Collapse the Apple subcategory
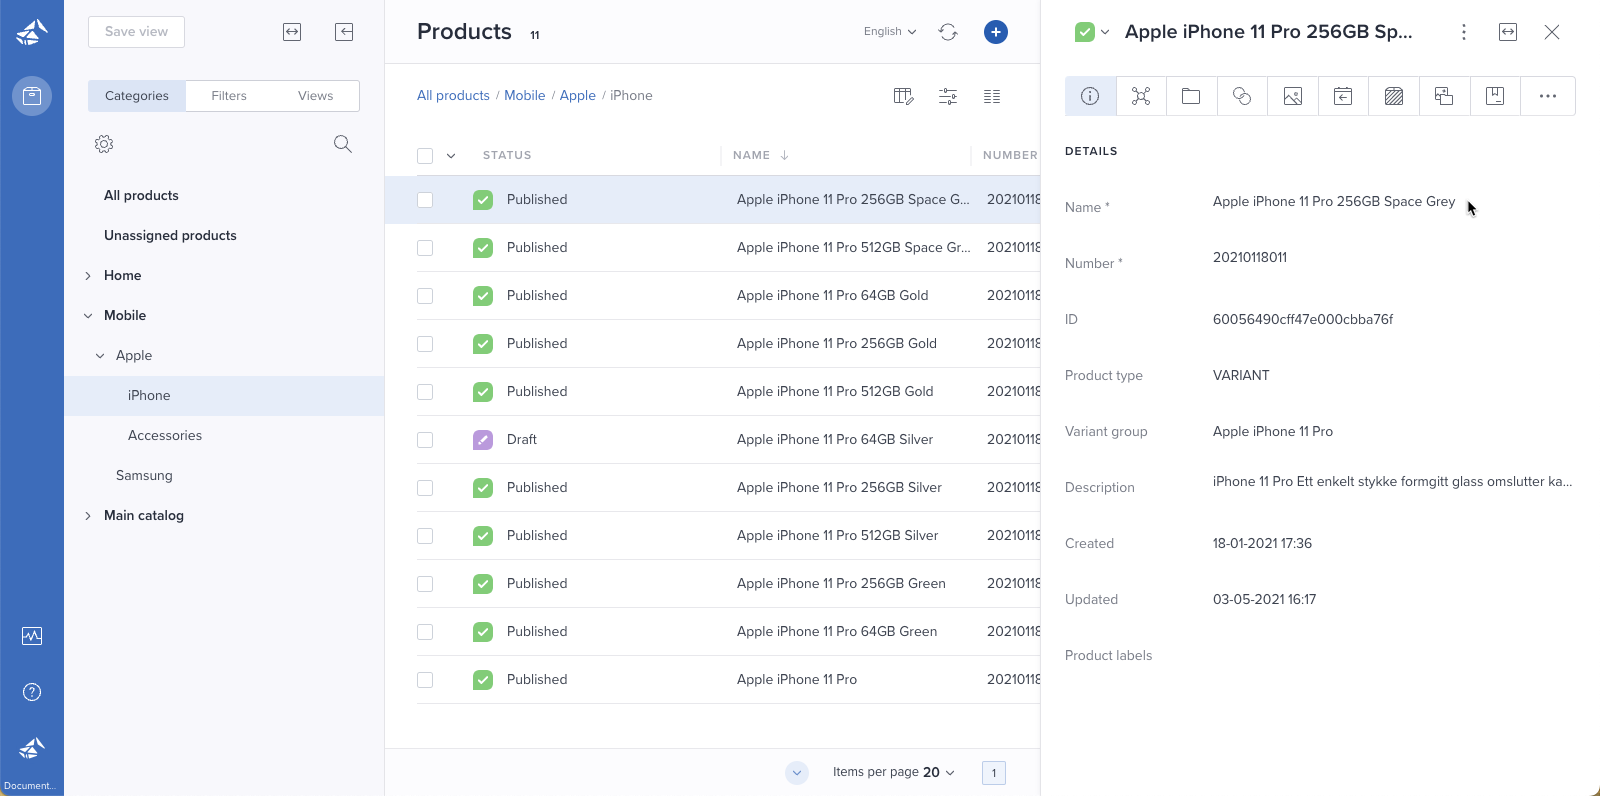The image size is (1600, 796). (100, 356)
